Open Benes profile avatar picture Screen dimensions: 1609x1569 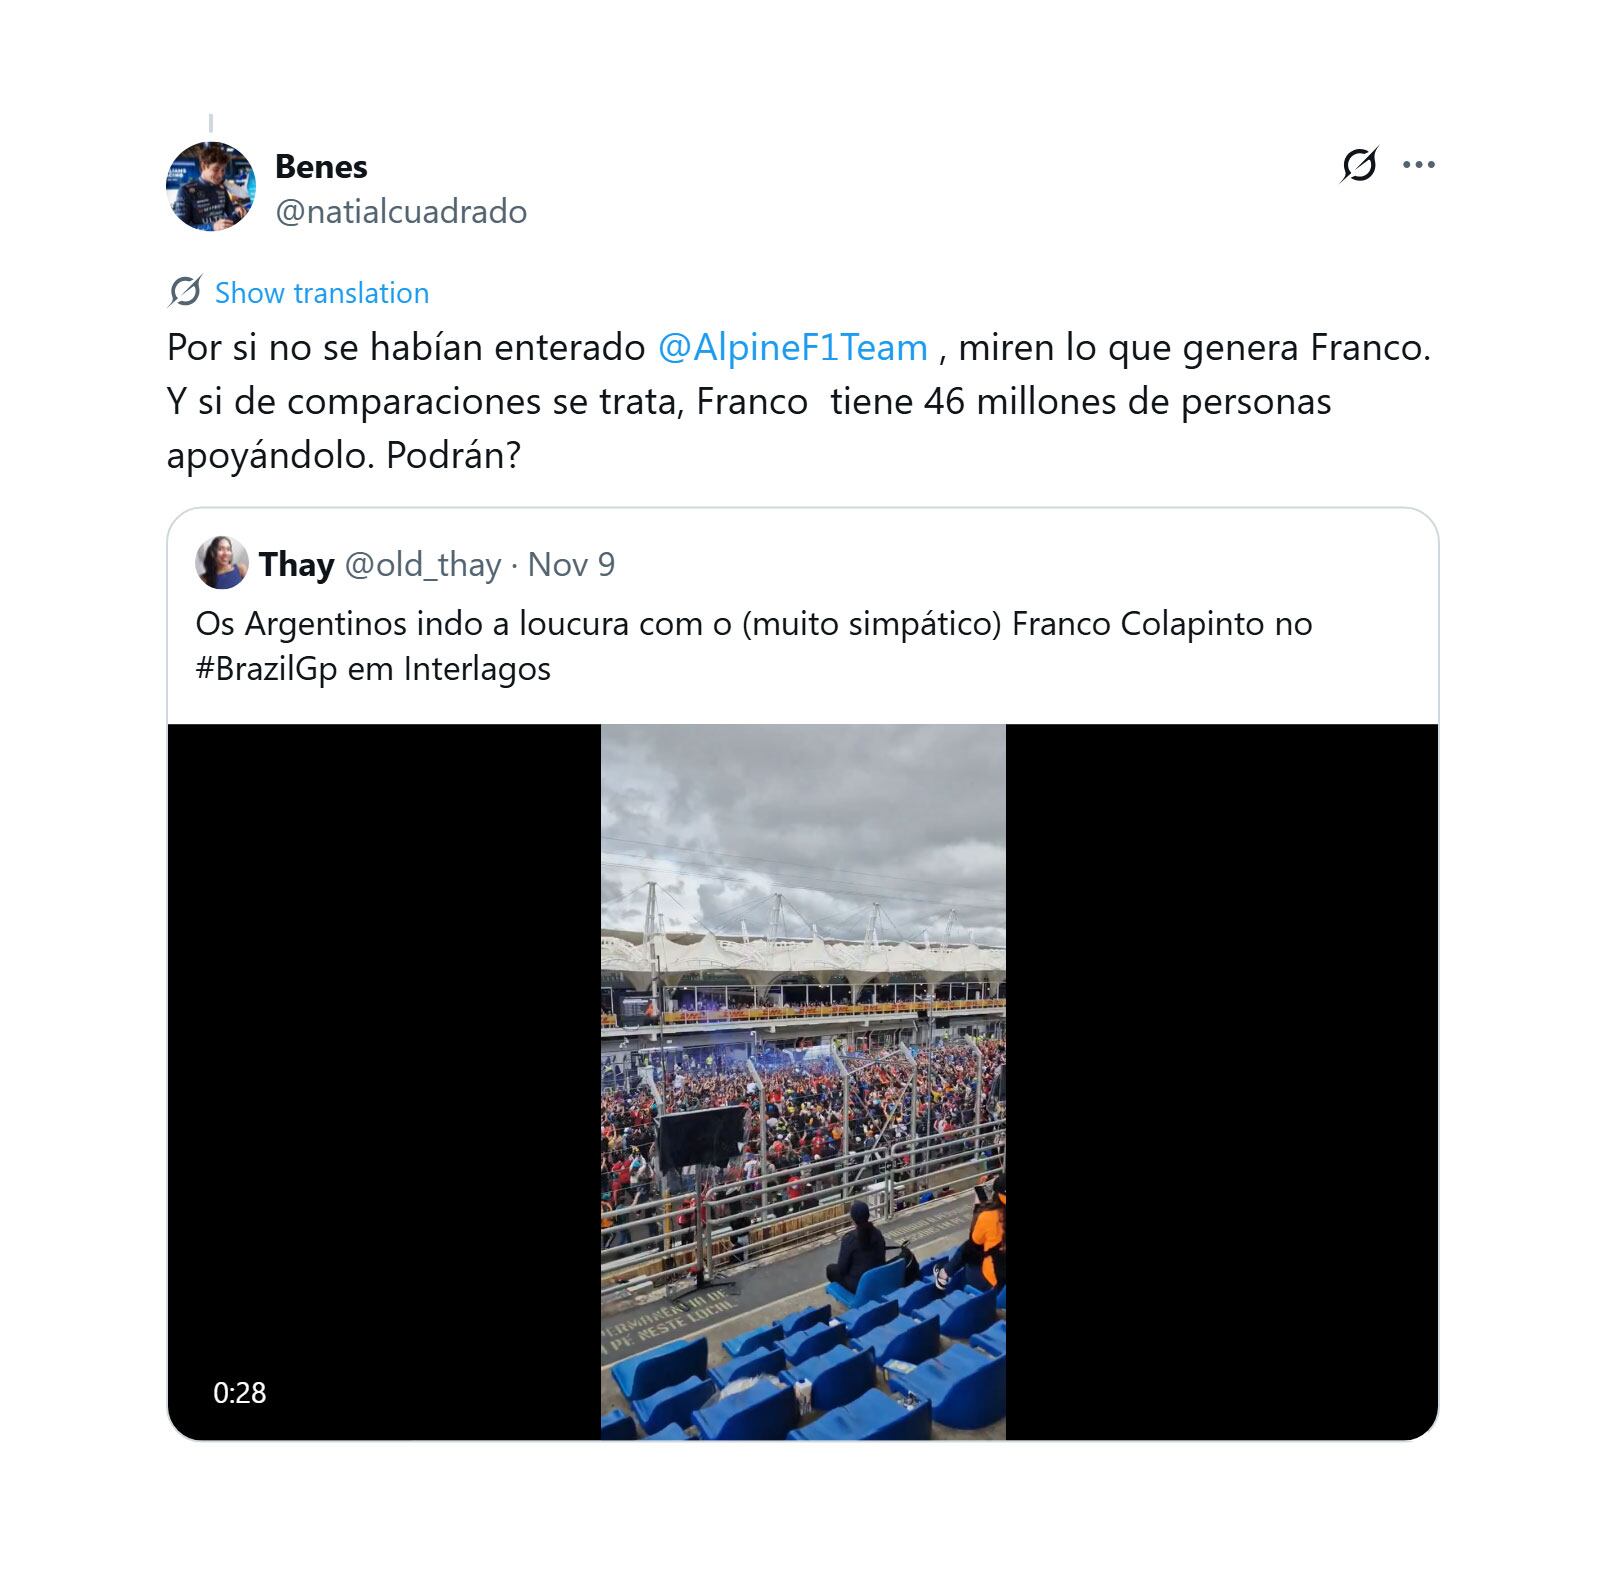(x=210, y=187)
